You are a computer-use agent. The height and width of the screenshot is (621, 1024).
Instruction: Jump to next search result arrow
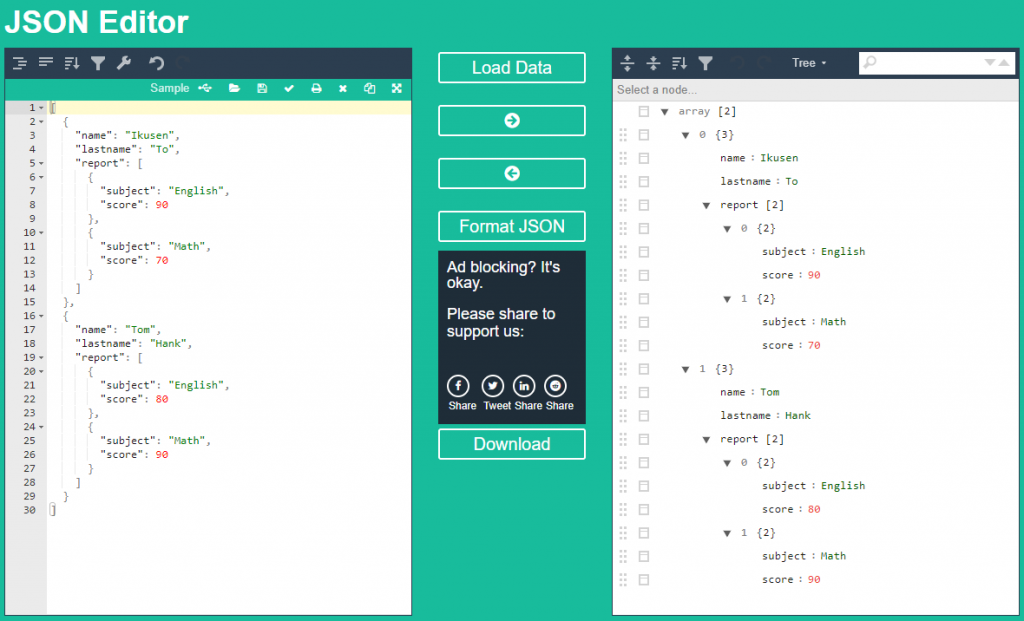click(x=990, y=63)
